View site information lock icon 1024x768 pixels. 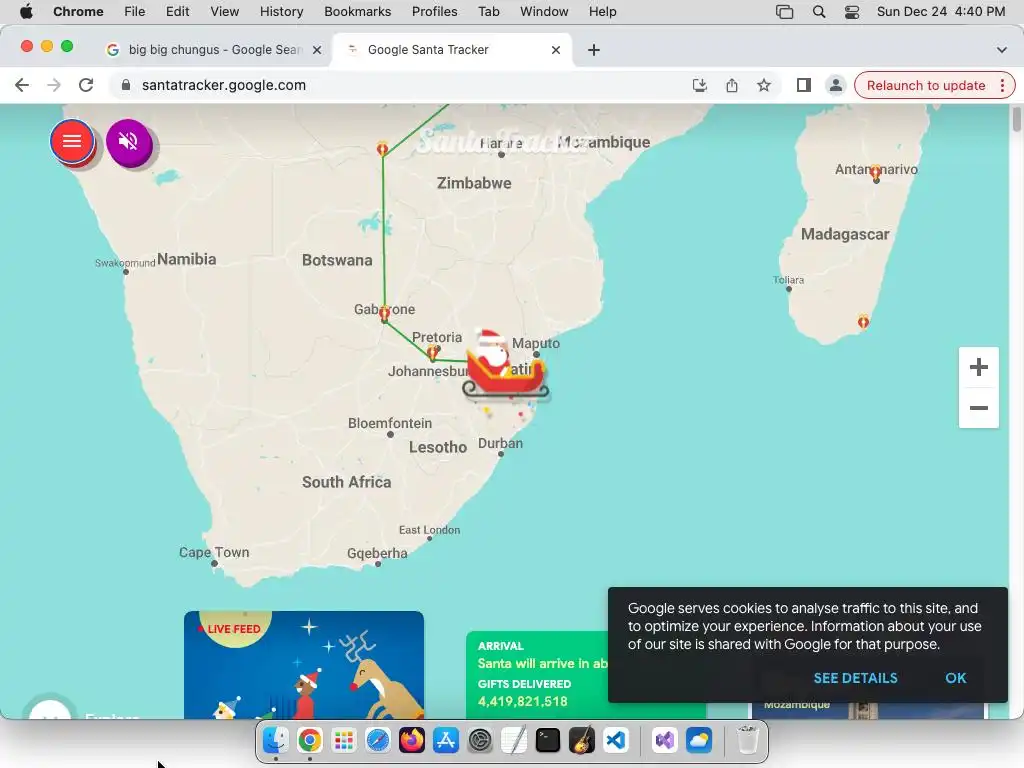pos(126,85)
